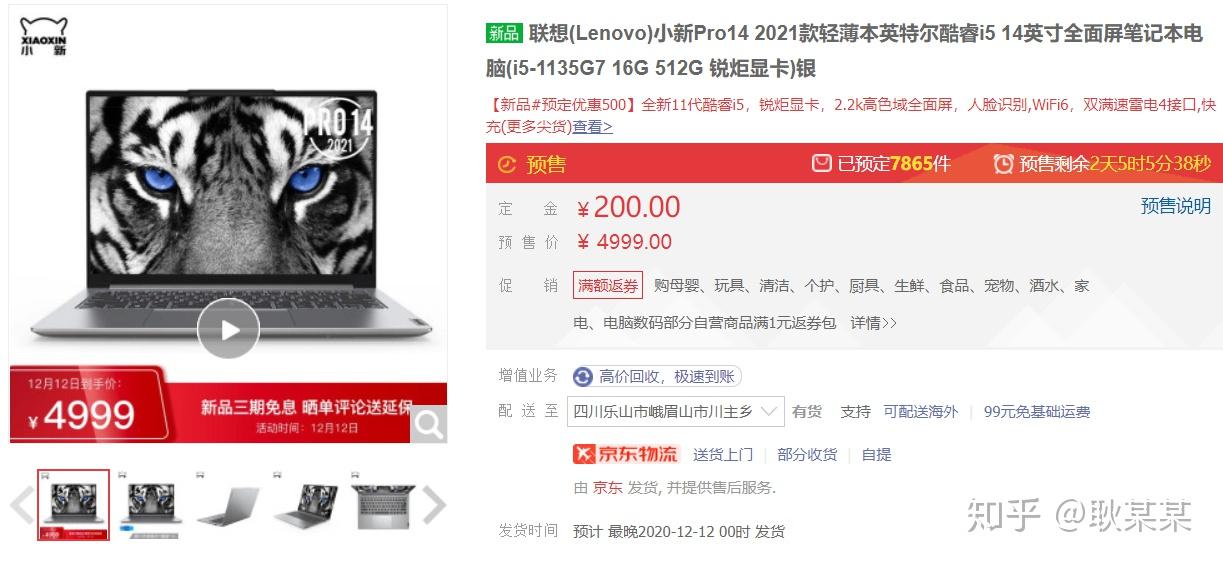Select the keyboard top-view thumbnail
Screen dimensions: 1223x564
382,505
